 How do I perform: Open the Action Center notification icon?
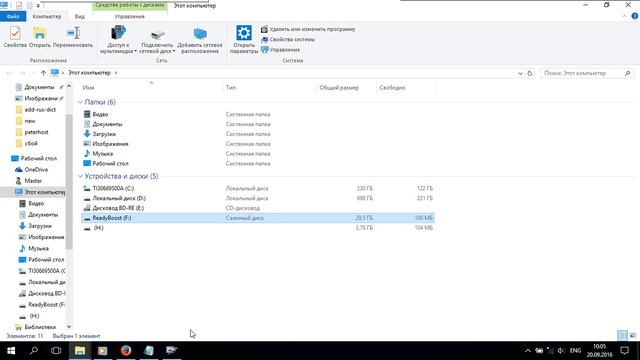tap(624, 351)
